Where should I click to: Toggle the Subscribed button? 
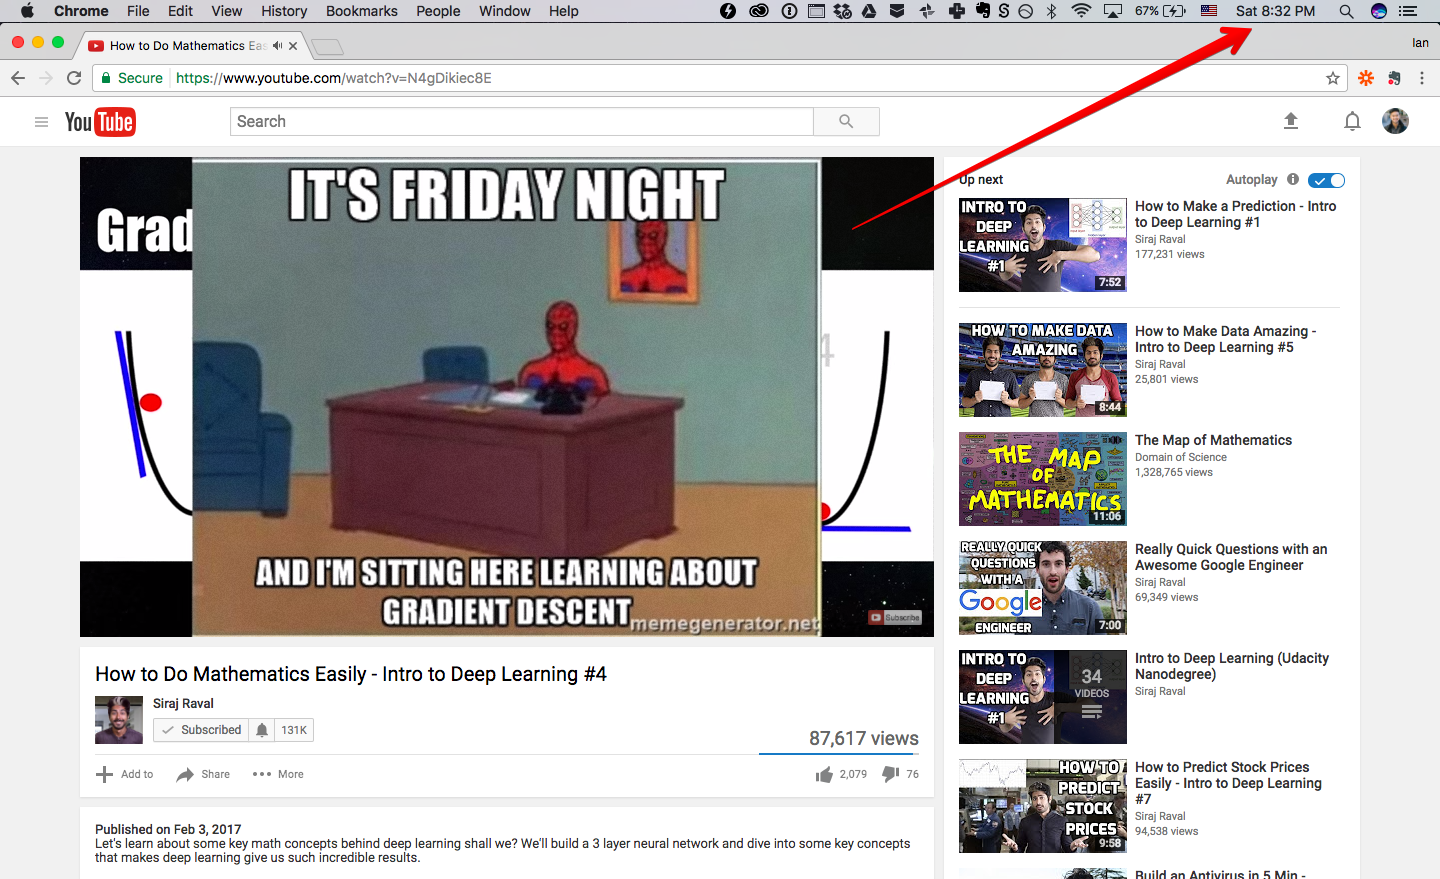(x=201, y=730)
